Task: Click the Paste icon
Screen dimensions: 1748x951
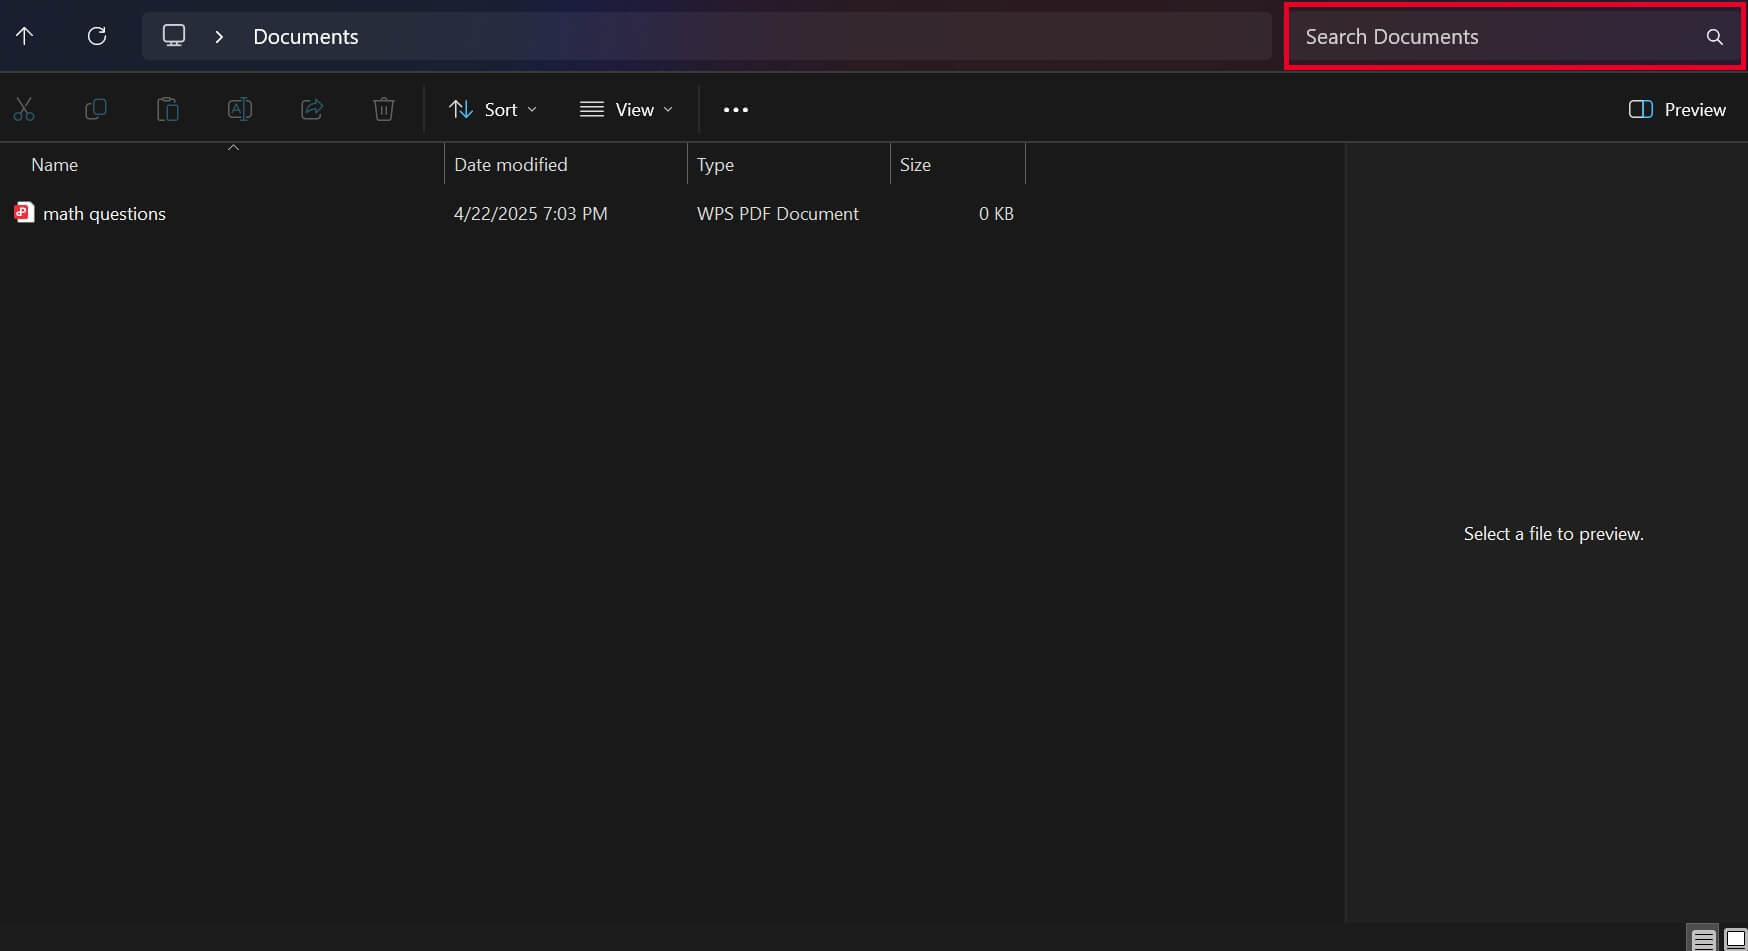Action: pos(168,110)
